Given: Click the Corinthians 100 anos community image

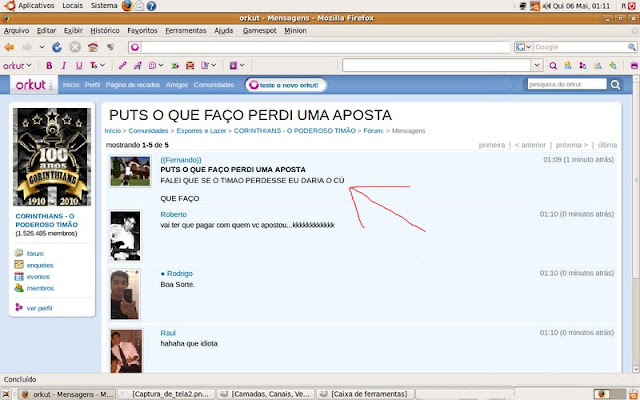Looking at the screenshot, I should 52,157.
